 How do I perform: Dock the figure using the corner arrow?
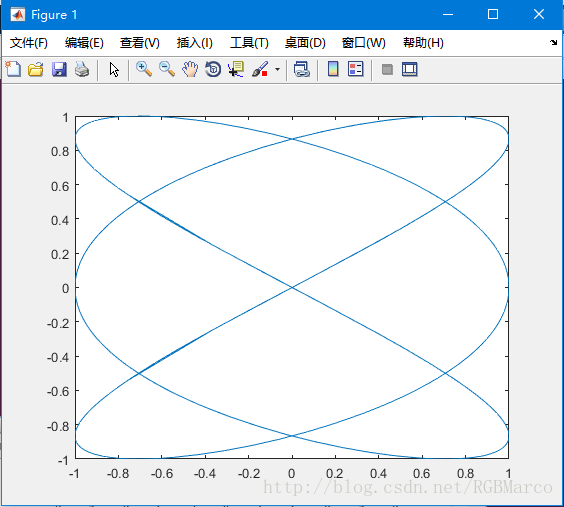click(553, 42)
